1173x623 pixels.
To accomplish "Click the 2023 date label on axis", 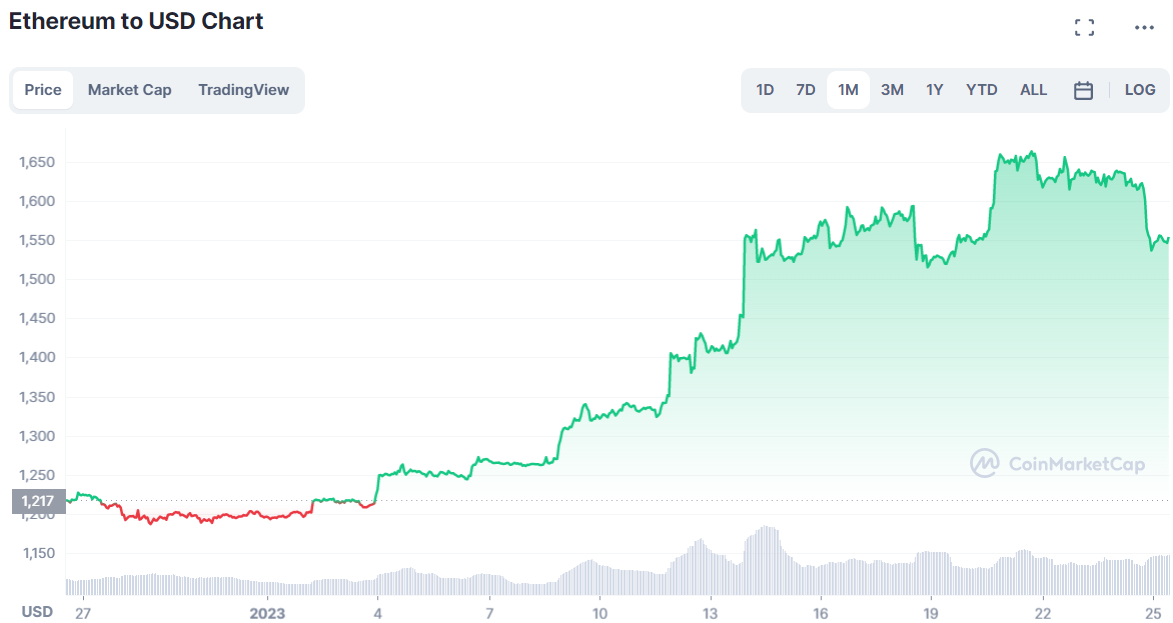I will click(268, 613).
